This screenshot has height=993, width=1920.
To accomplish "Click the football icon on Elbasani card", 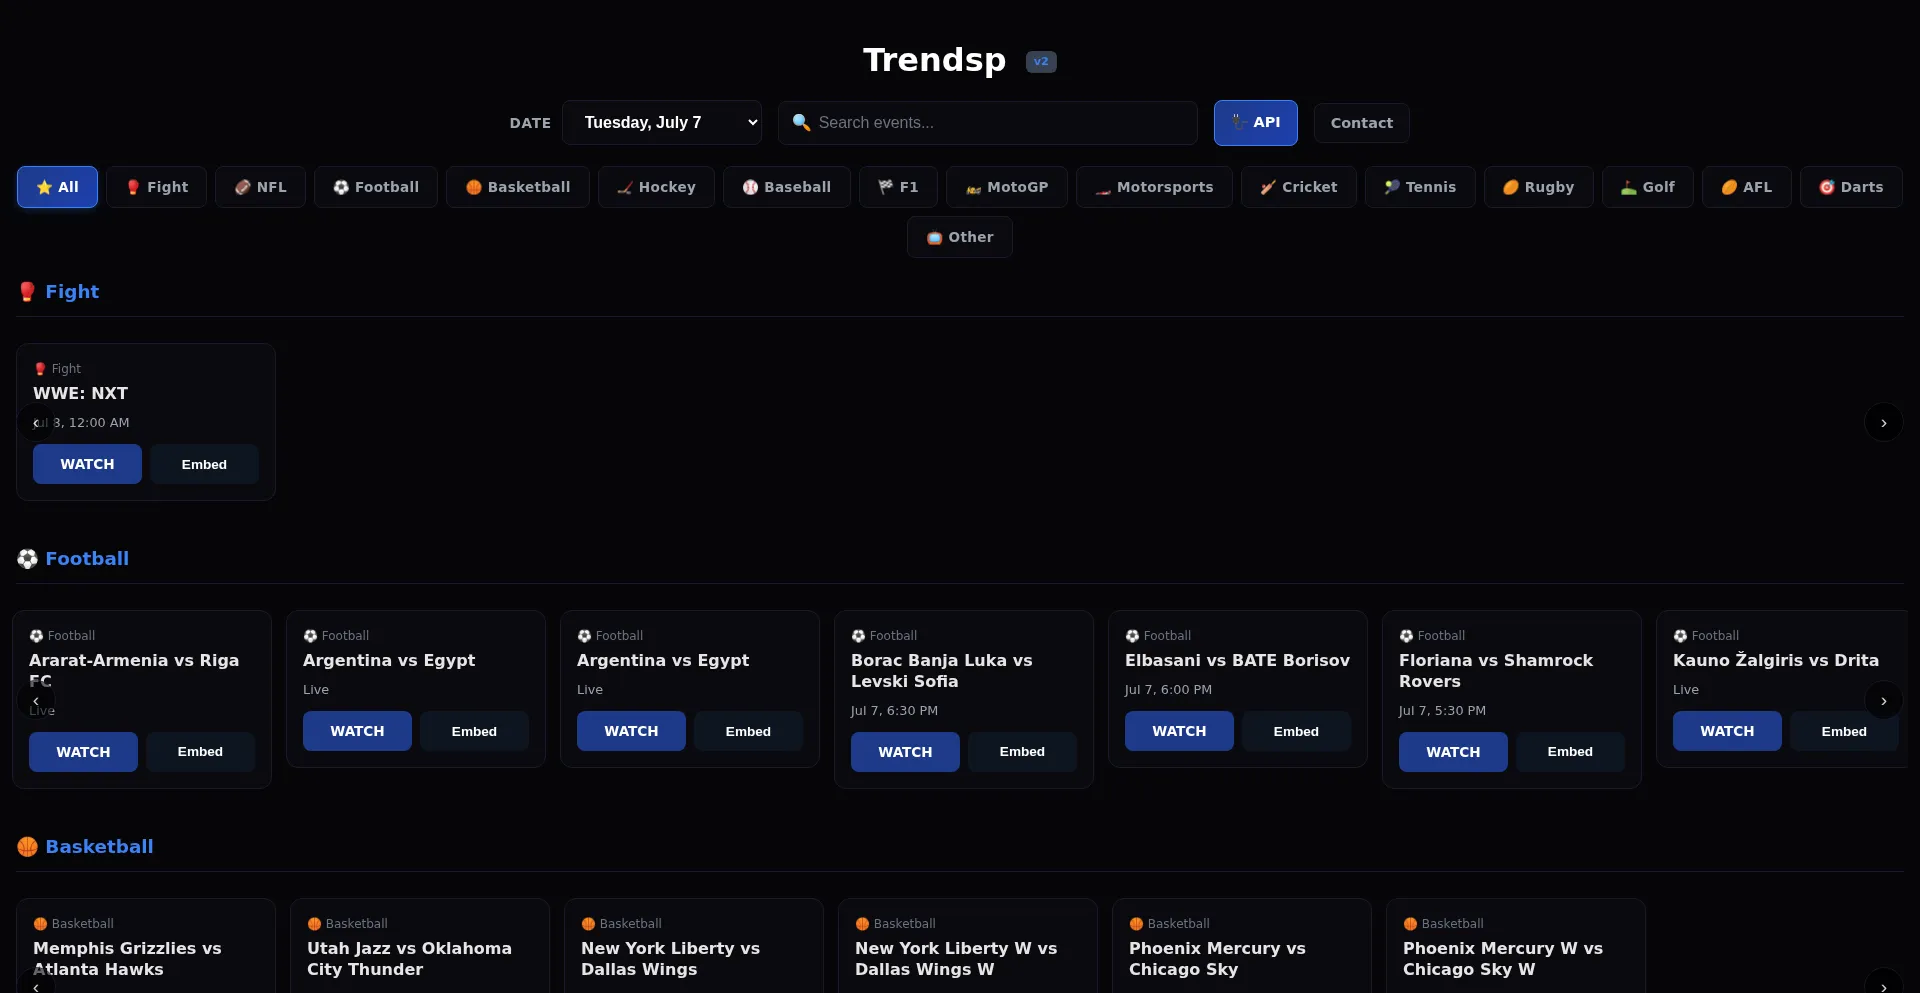I will (1132, 636).
